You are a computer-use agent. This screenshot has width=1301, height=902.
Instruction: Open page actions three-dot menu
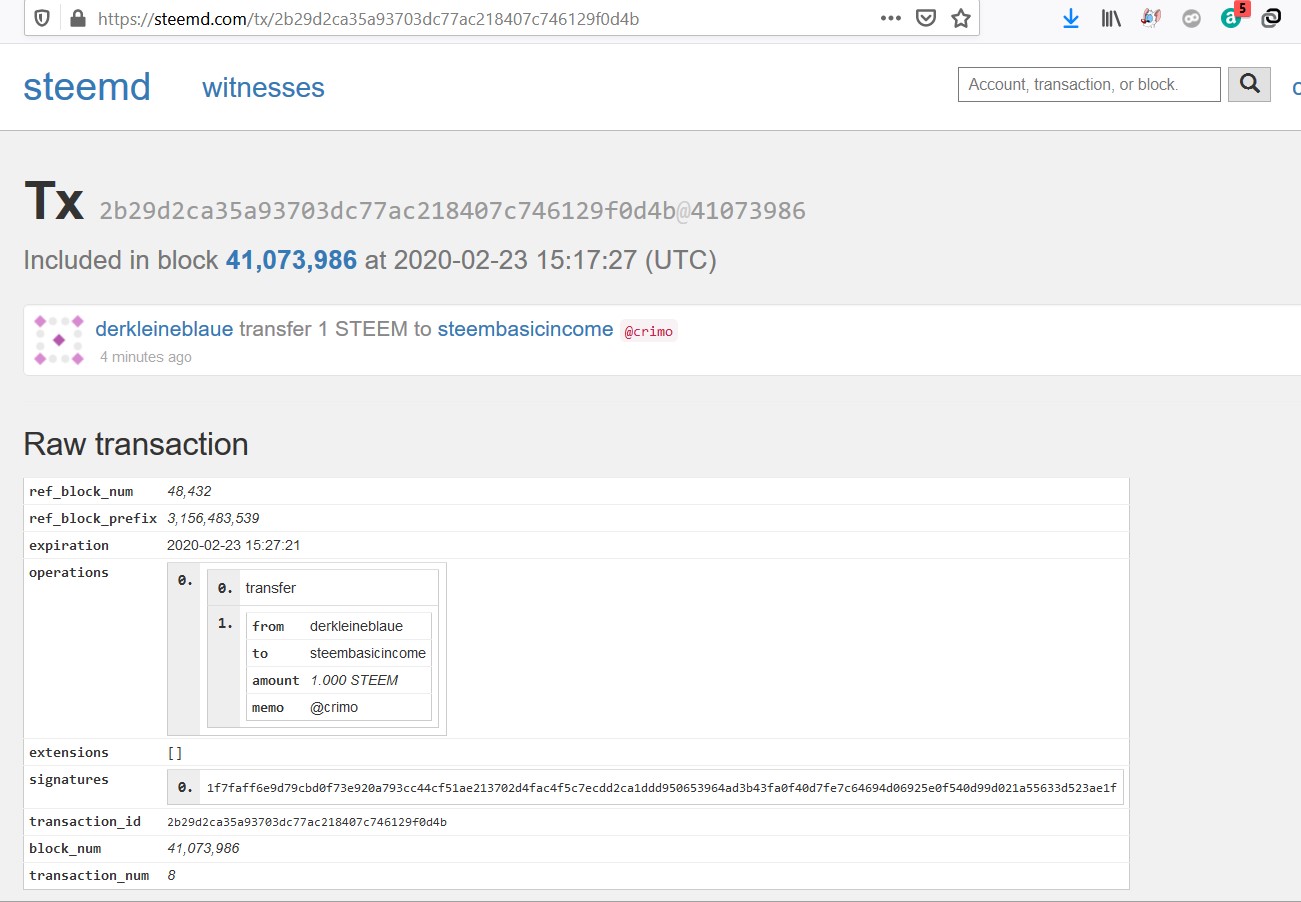(890, 18)
